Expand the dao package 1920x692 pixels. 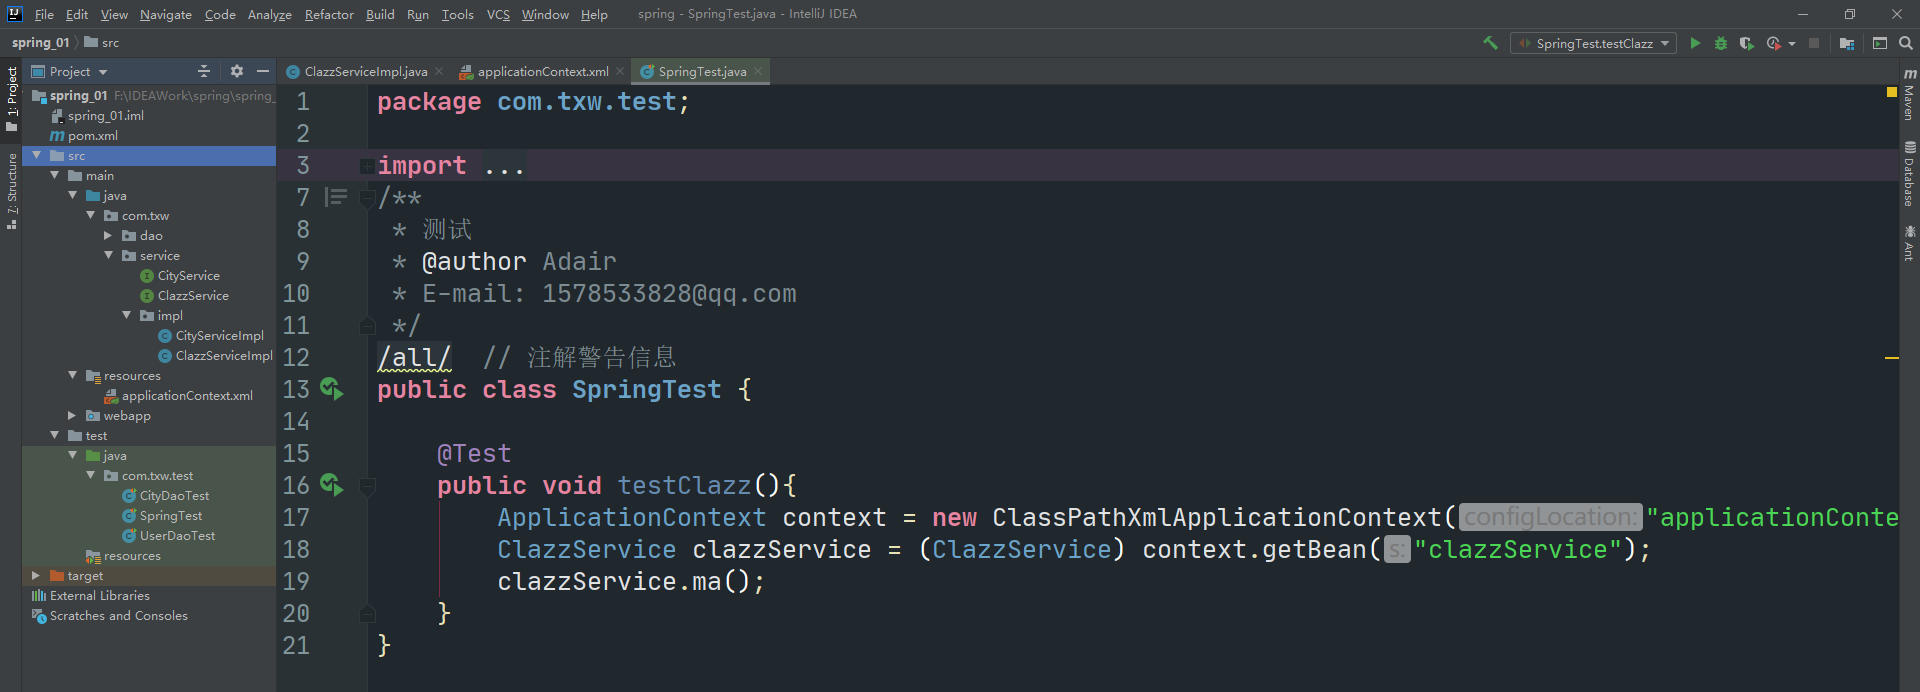coord(108,235)
